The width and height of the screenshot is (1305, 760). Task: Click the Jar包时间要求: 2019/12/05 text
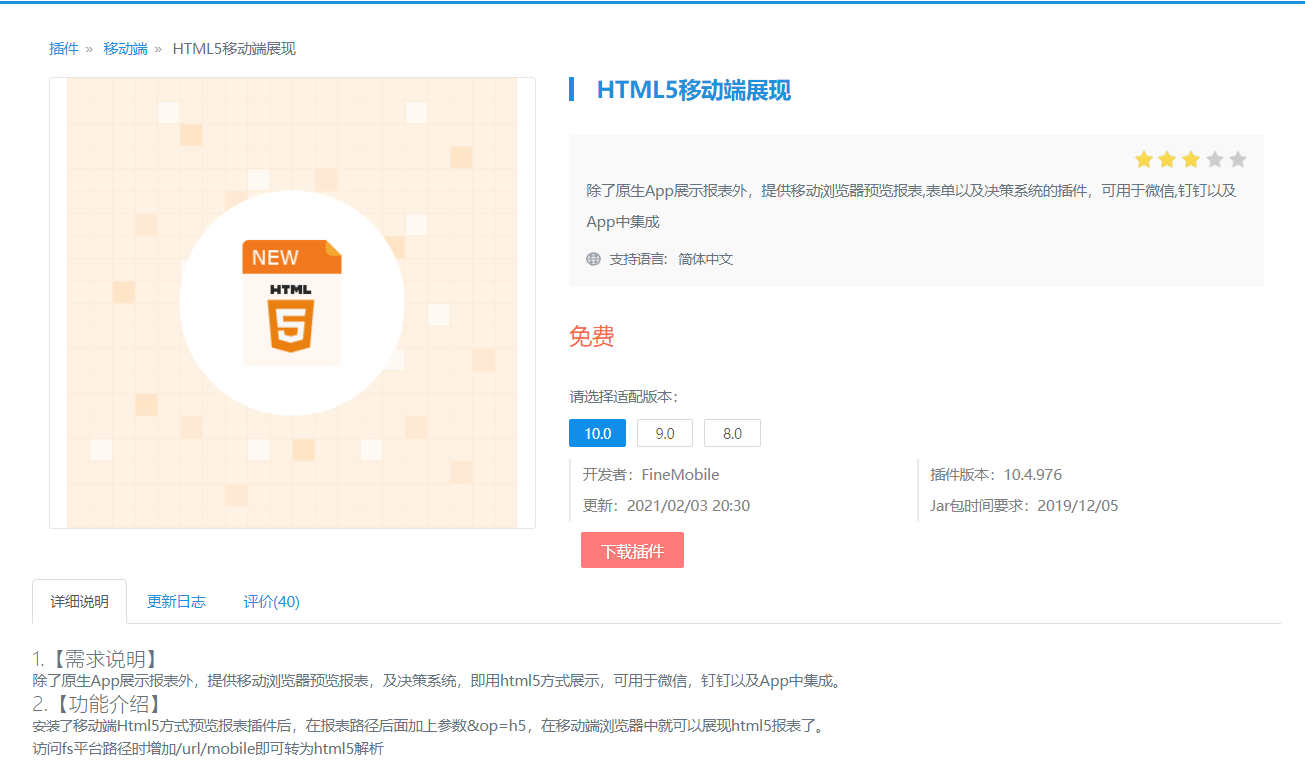[x=1024, y=505]
